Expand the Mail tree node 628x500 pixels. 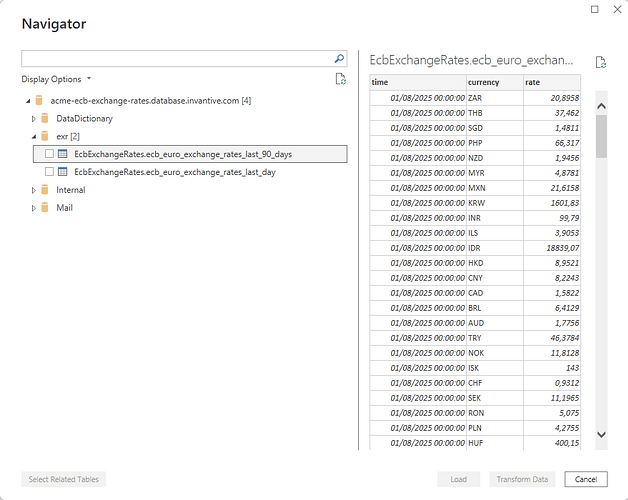[33, 208]
